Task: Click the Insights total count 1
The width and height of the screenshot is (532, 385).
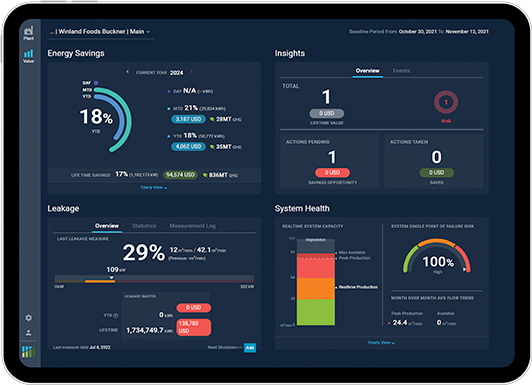Action: pyautogui.click(x=326, y=97)
